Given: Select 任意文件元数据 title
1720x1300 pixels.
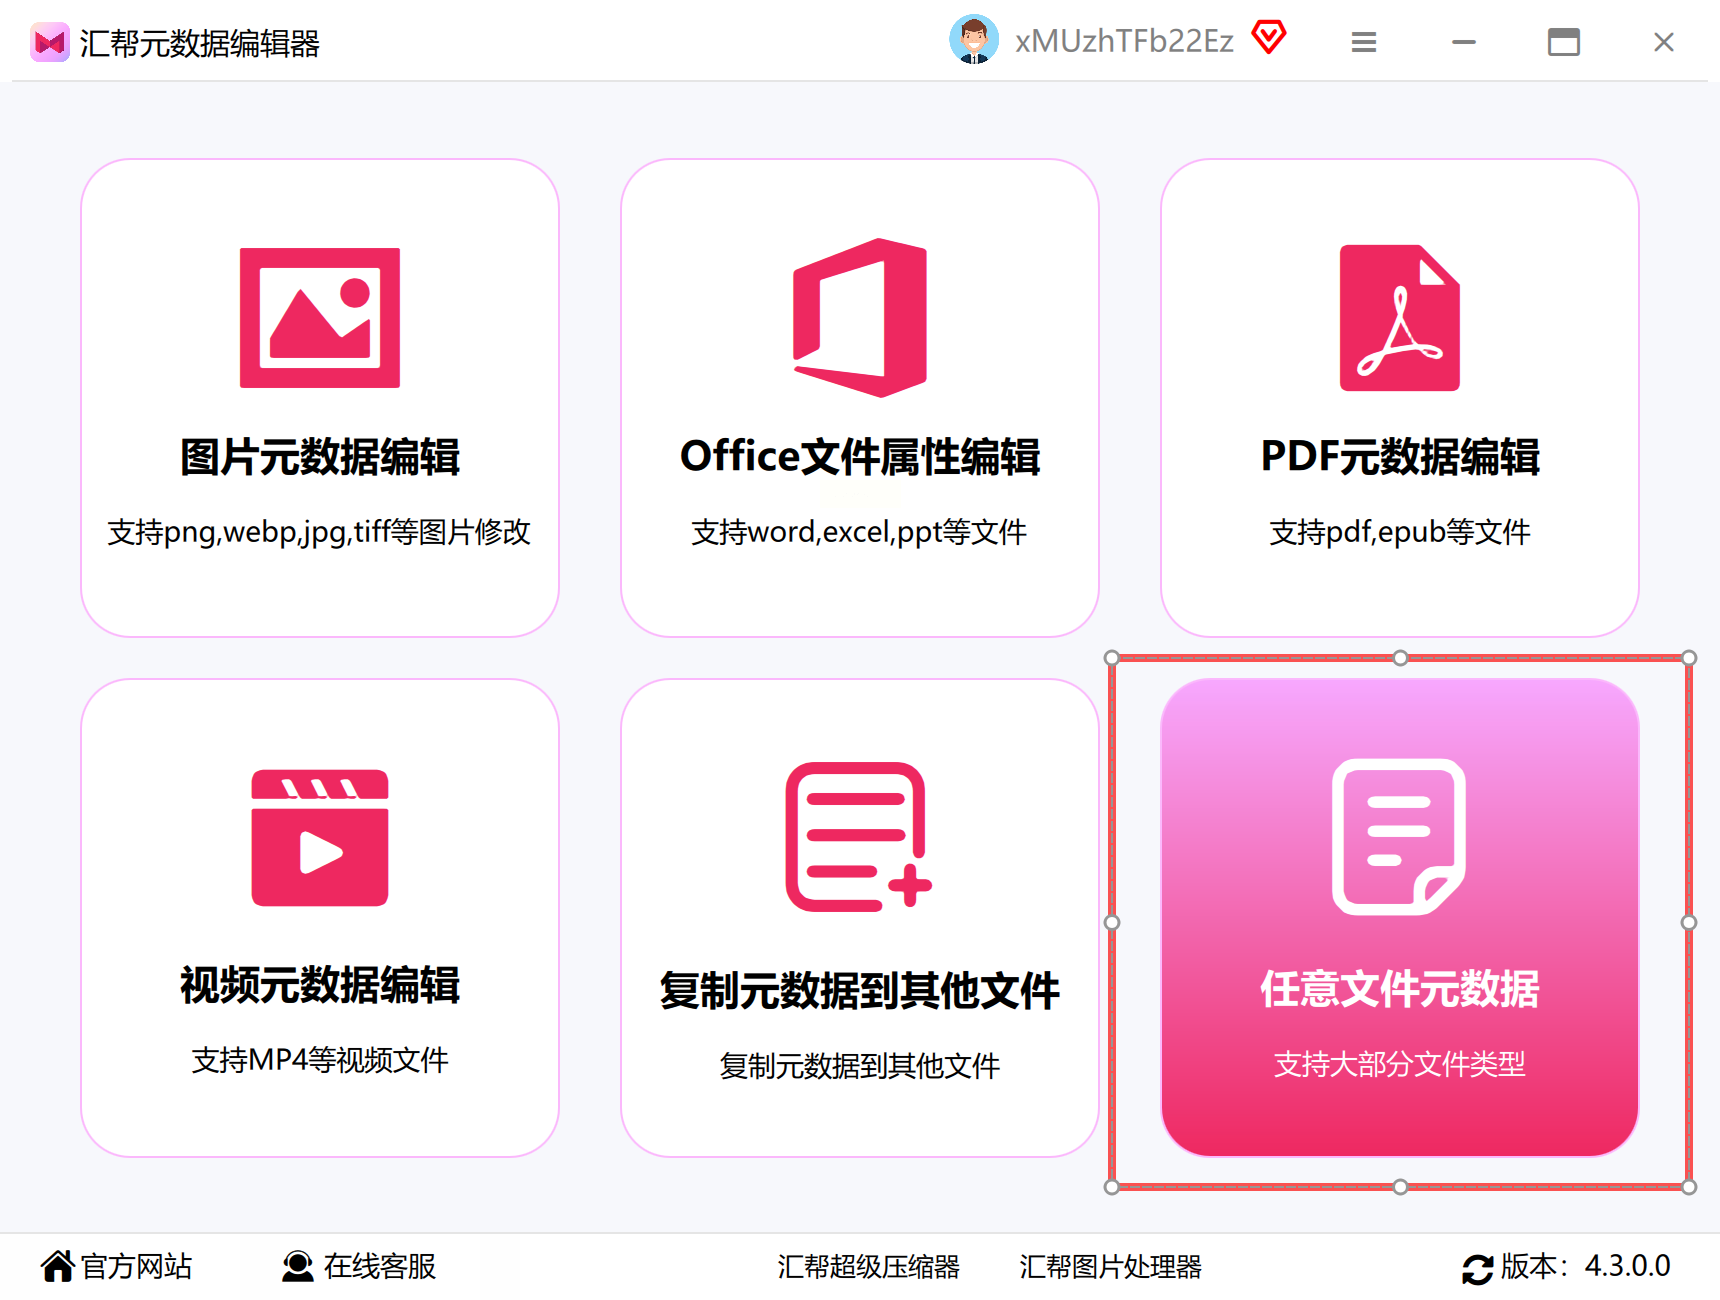Looking at the screenshot, I should tap(1400, 989).
